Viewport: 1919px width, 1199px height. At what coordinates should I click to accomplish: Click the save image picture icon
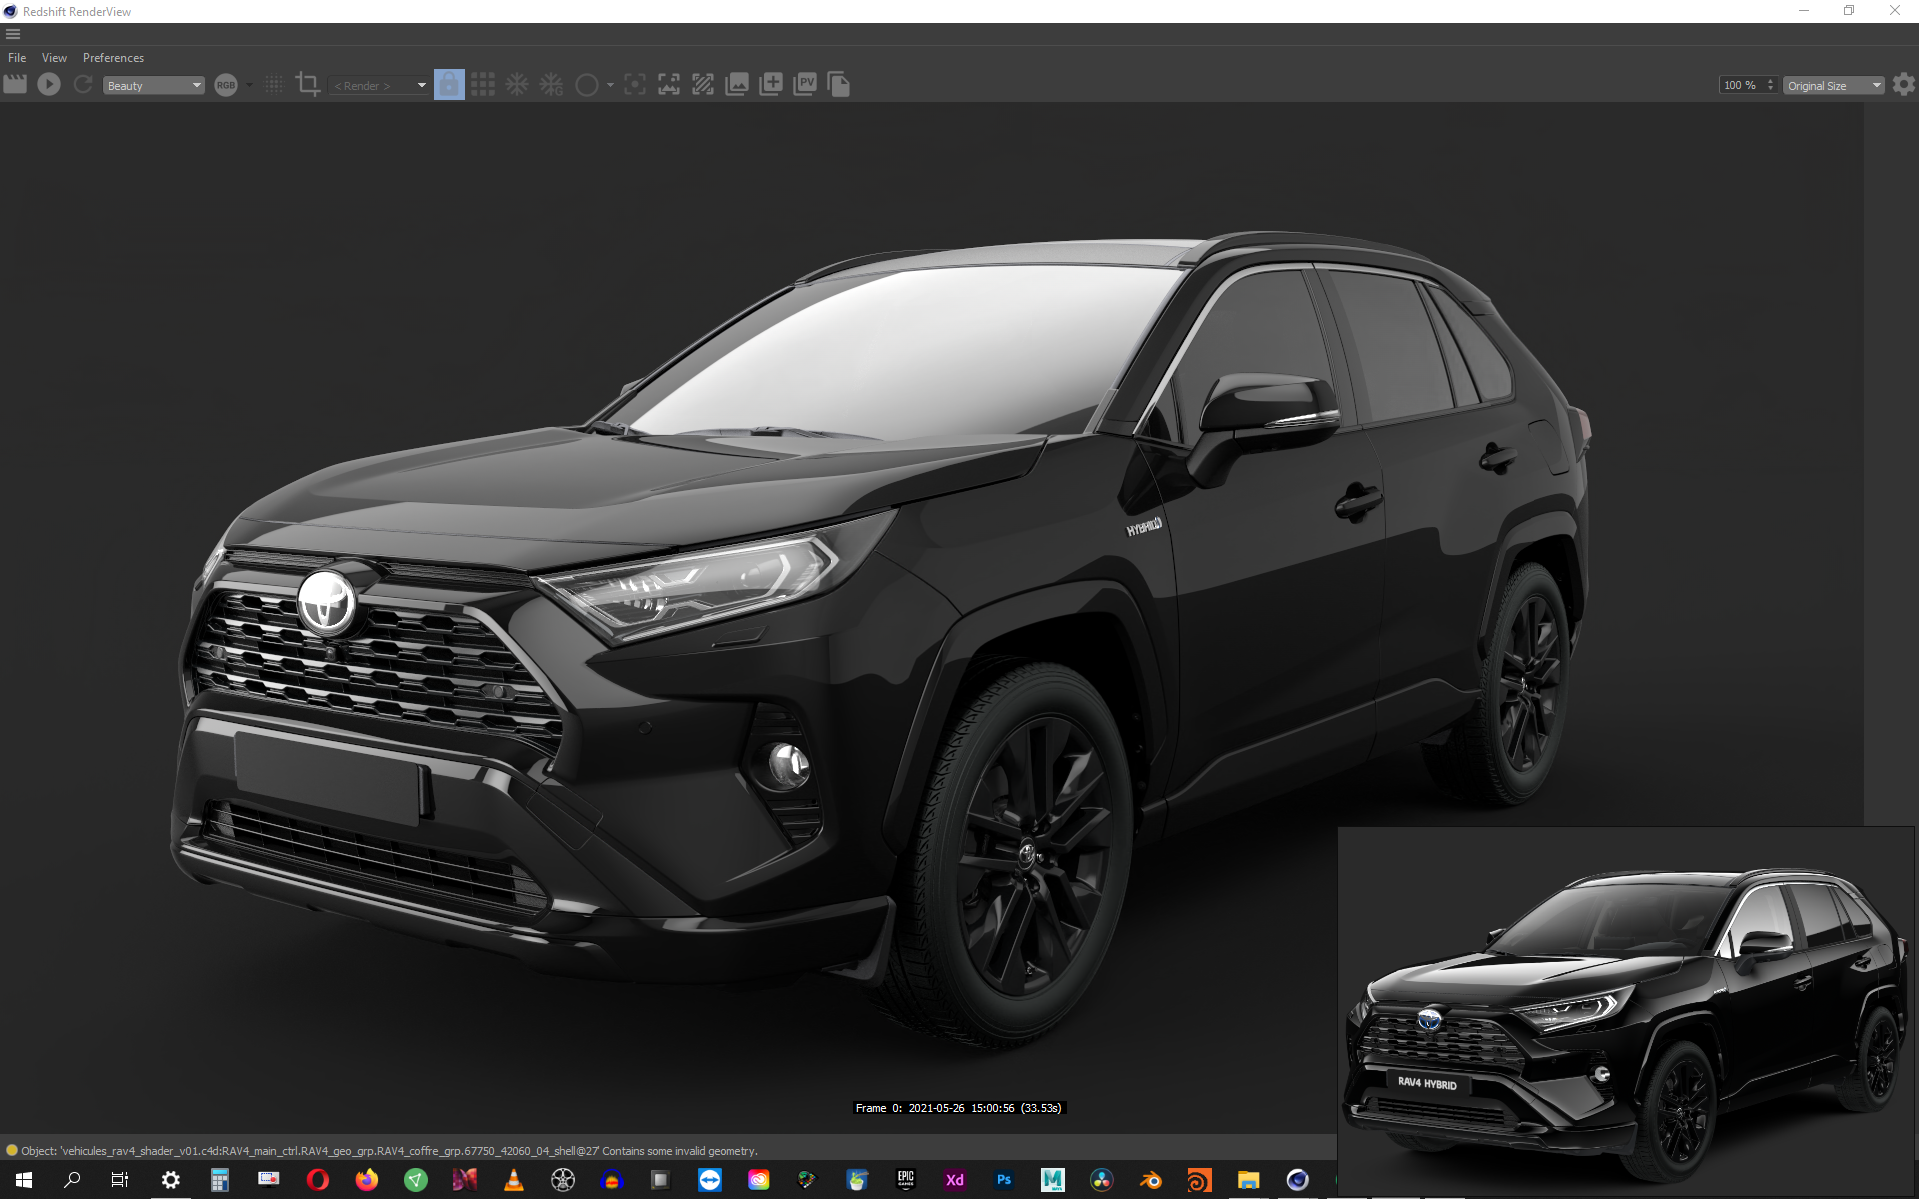pos(737,85)
